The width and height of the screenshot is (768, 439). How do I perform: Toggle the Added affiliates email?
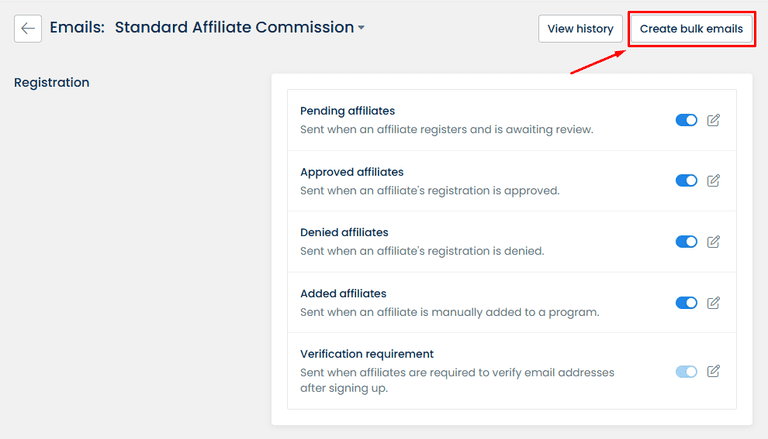pyautogui.click(x=686, y=303)
